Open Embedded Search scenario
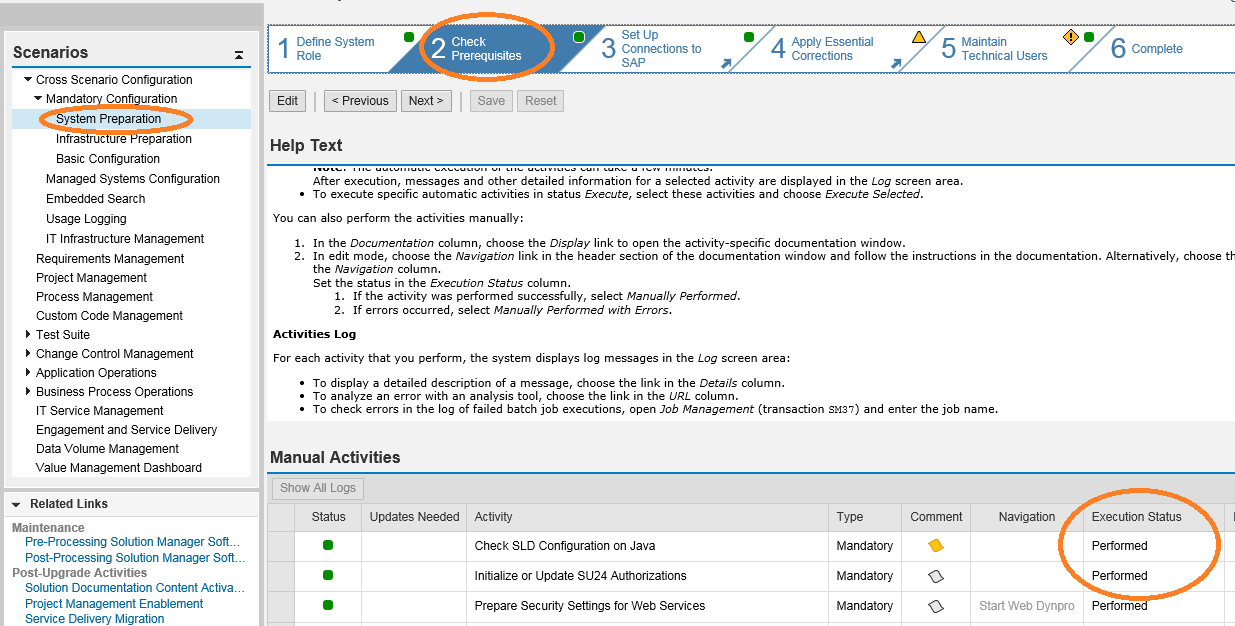This screenshot has height=626, width=1235. (x=96, y=199)
